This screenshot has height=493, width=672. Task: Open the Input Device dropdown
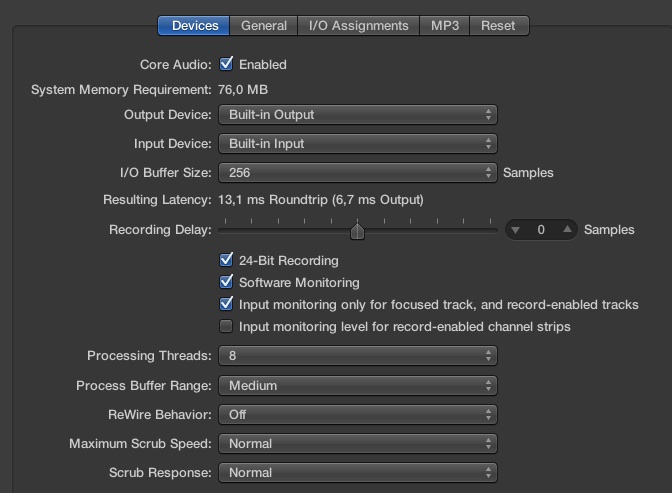(x=357, y=144)
